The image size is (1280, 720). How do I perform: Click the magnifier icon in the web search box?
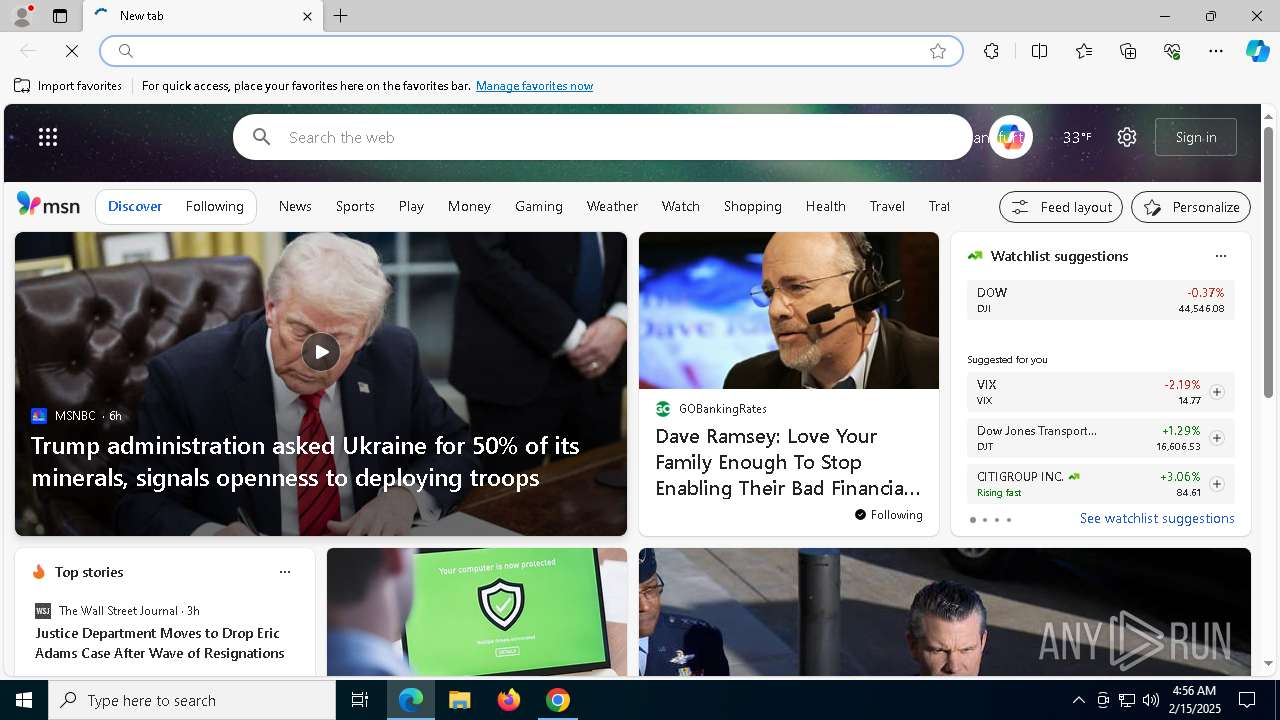pos(262,137)
